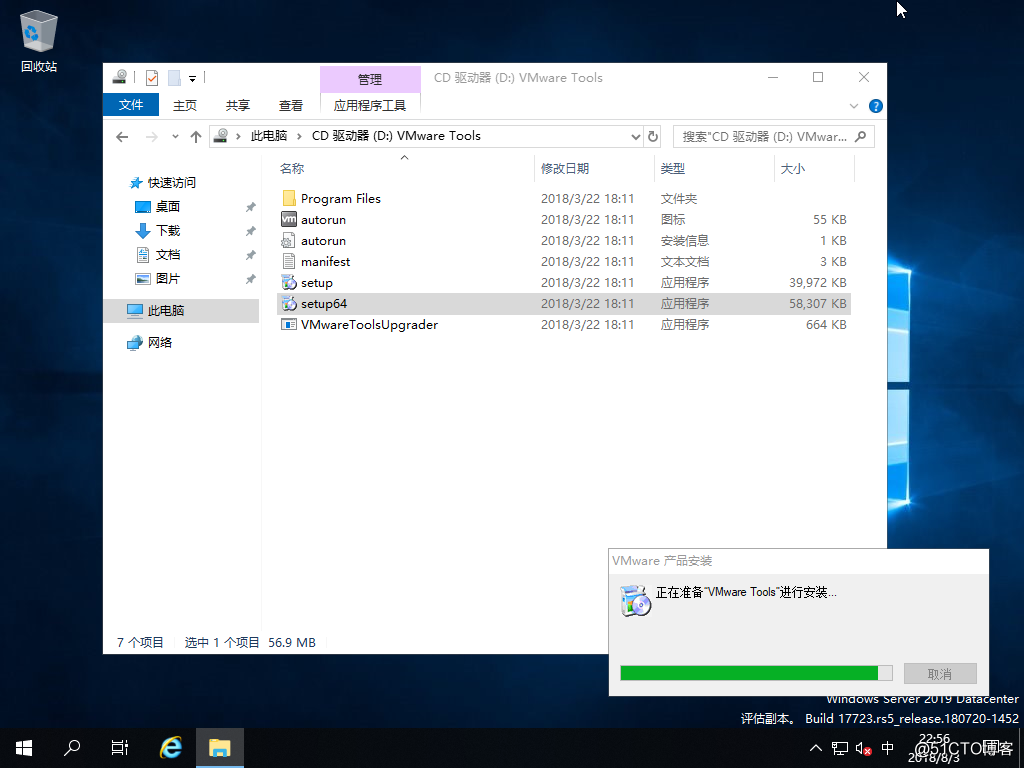Screen dimensions: 1024x768
Task: Open the network tray icon
Action: (x=840, y=748)
